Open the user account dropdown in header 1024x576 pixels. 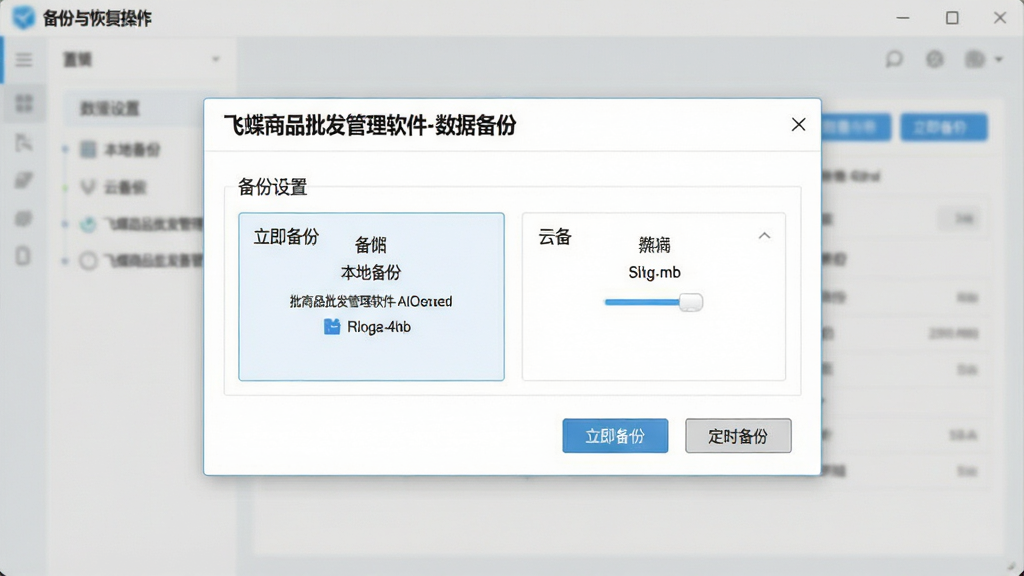[983, 59]
